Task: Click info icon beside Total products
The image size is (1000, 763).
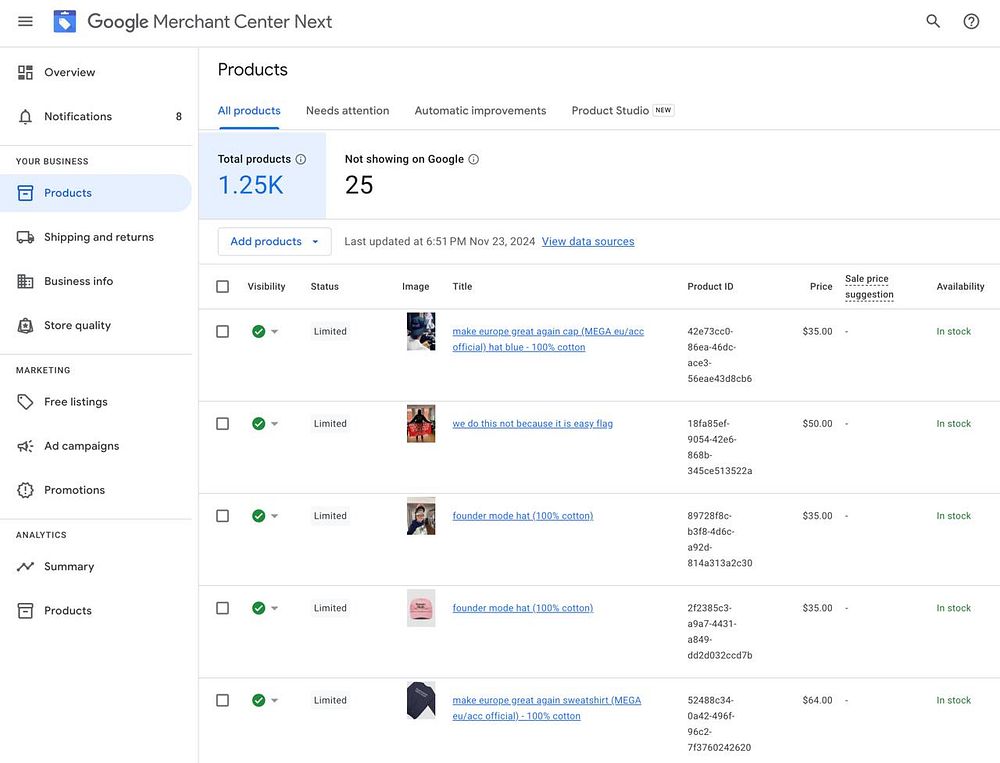Action: (301, 159)
